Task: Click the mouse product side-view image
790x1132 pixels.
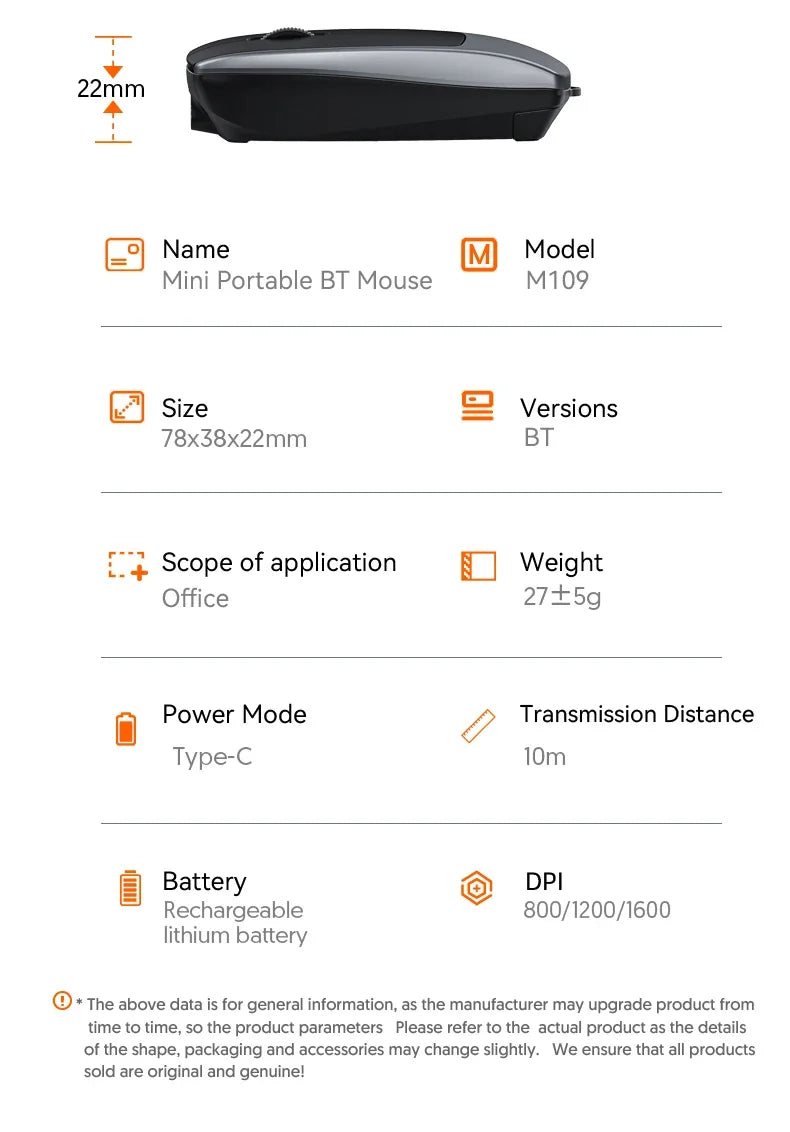Action: [x=383, y=84]
